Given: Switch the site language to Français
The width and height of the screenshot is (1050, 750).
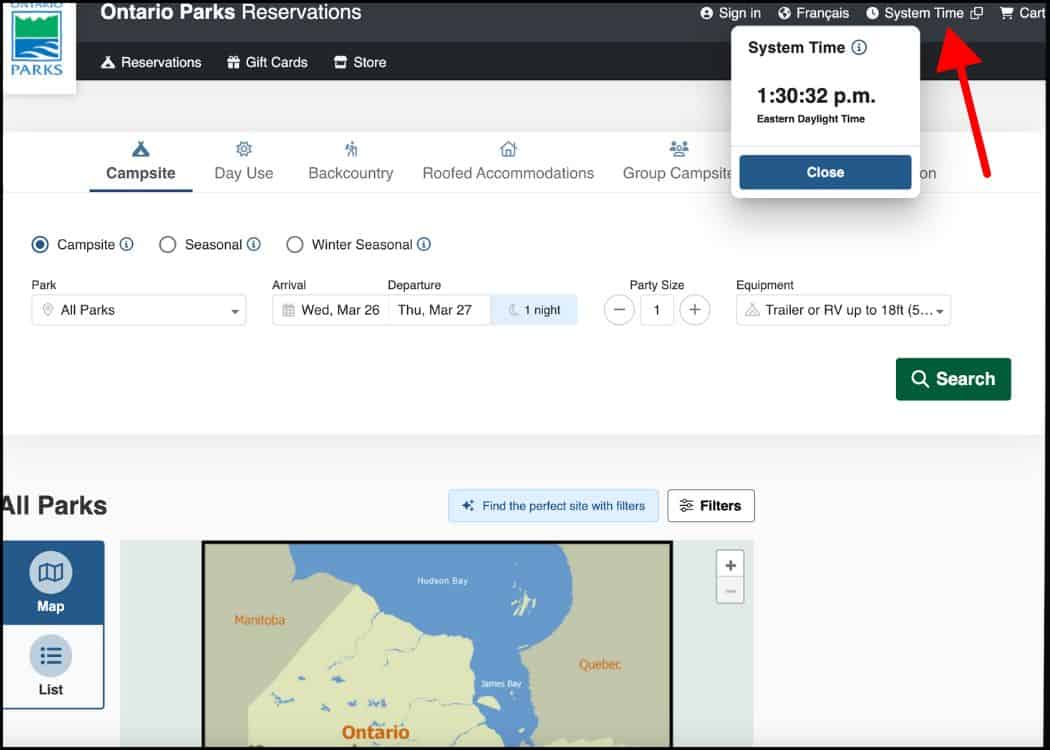Looking at the screenshot, I should (813, 13).
